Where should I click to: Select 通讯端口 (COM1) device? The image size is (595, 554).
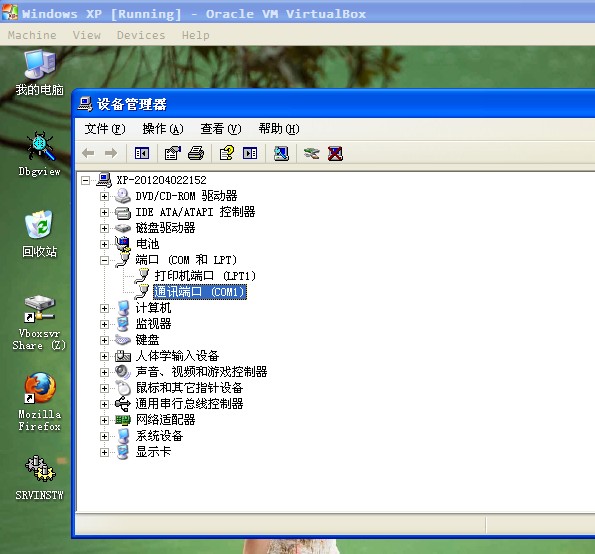200,292
